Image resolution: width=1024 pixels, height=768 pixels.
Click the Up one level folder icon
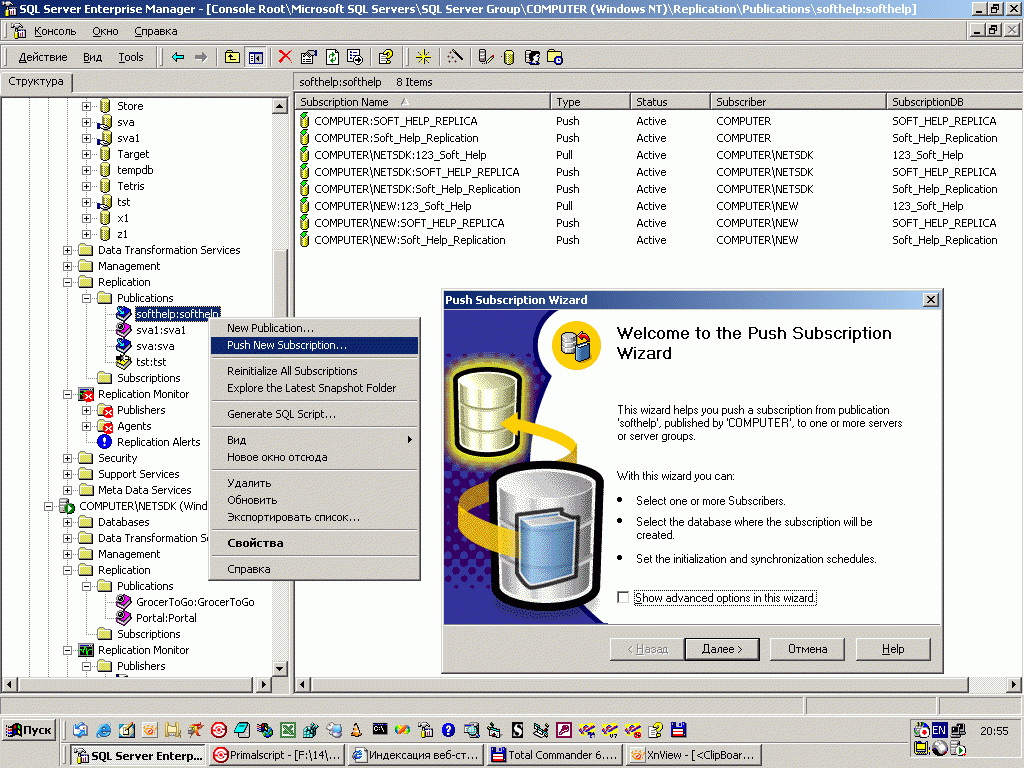click(232, 57)
